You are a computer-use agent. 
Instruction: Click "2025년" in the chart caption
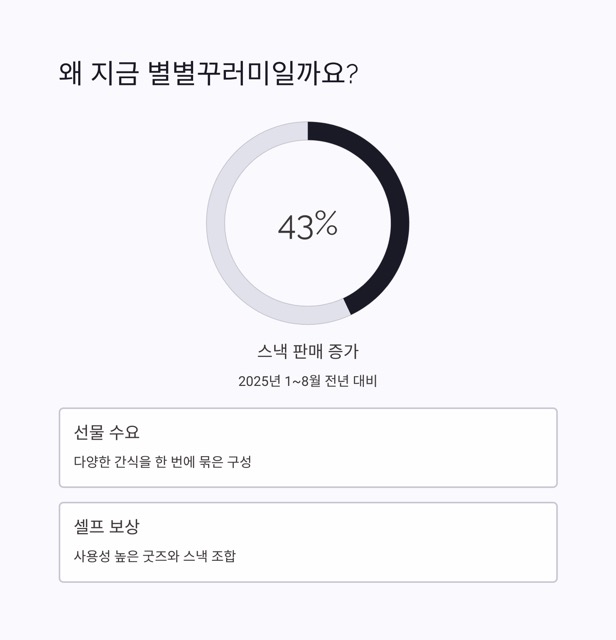(260, 381)
